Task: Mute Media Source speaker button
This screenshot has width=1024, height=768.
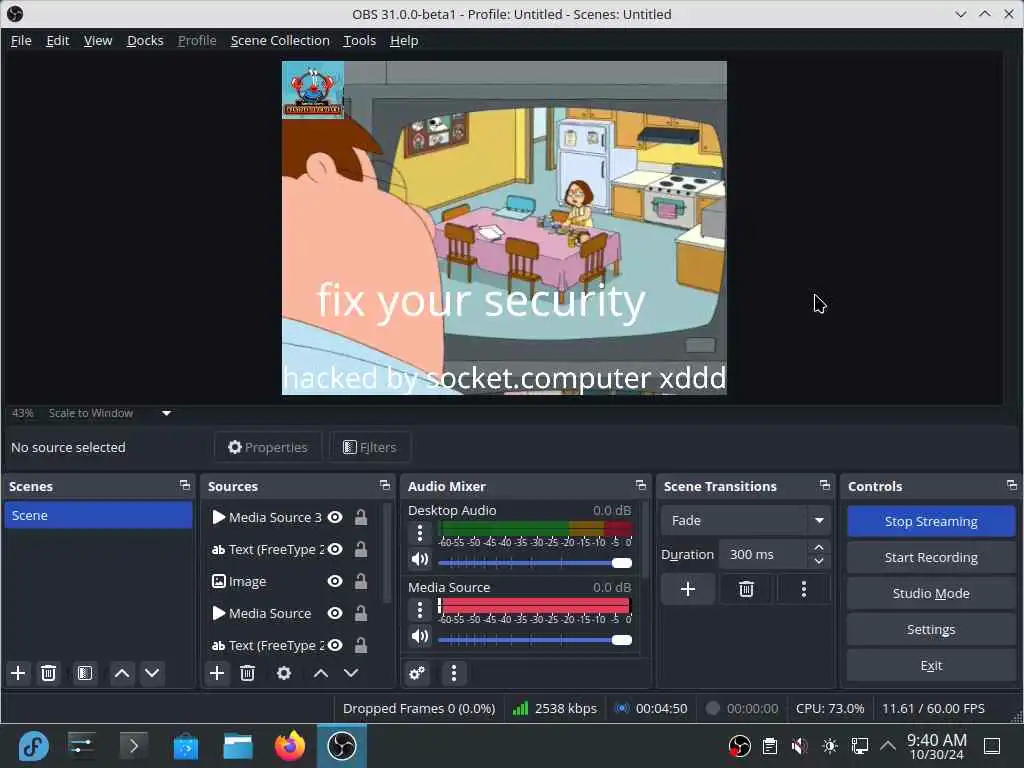Action: (x=420, y=637)
